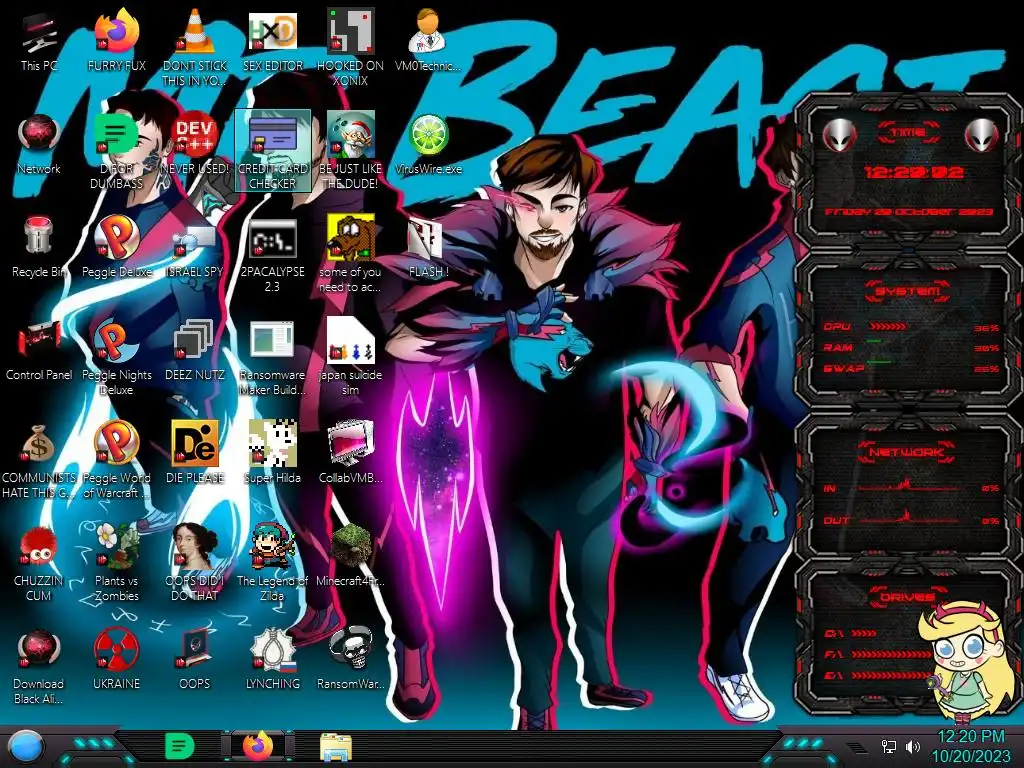Screen dimensions: 1024x768
Task: Open the Recycle Bin
Action: tap(39, 248)
